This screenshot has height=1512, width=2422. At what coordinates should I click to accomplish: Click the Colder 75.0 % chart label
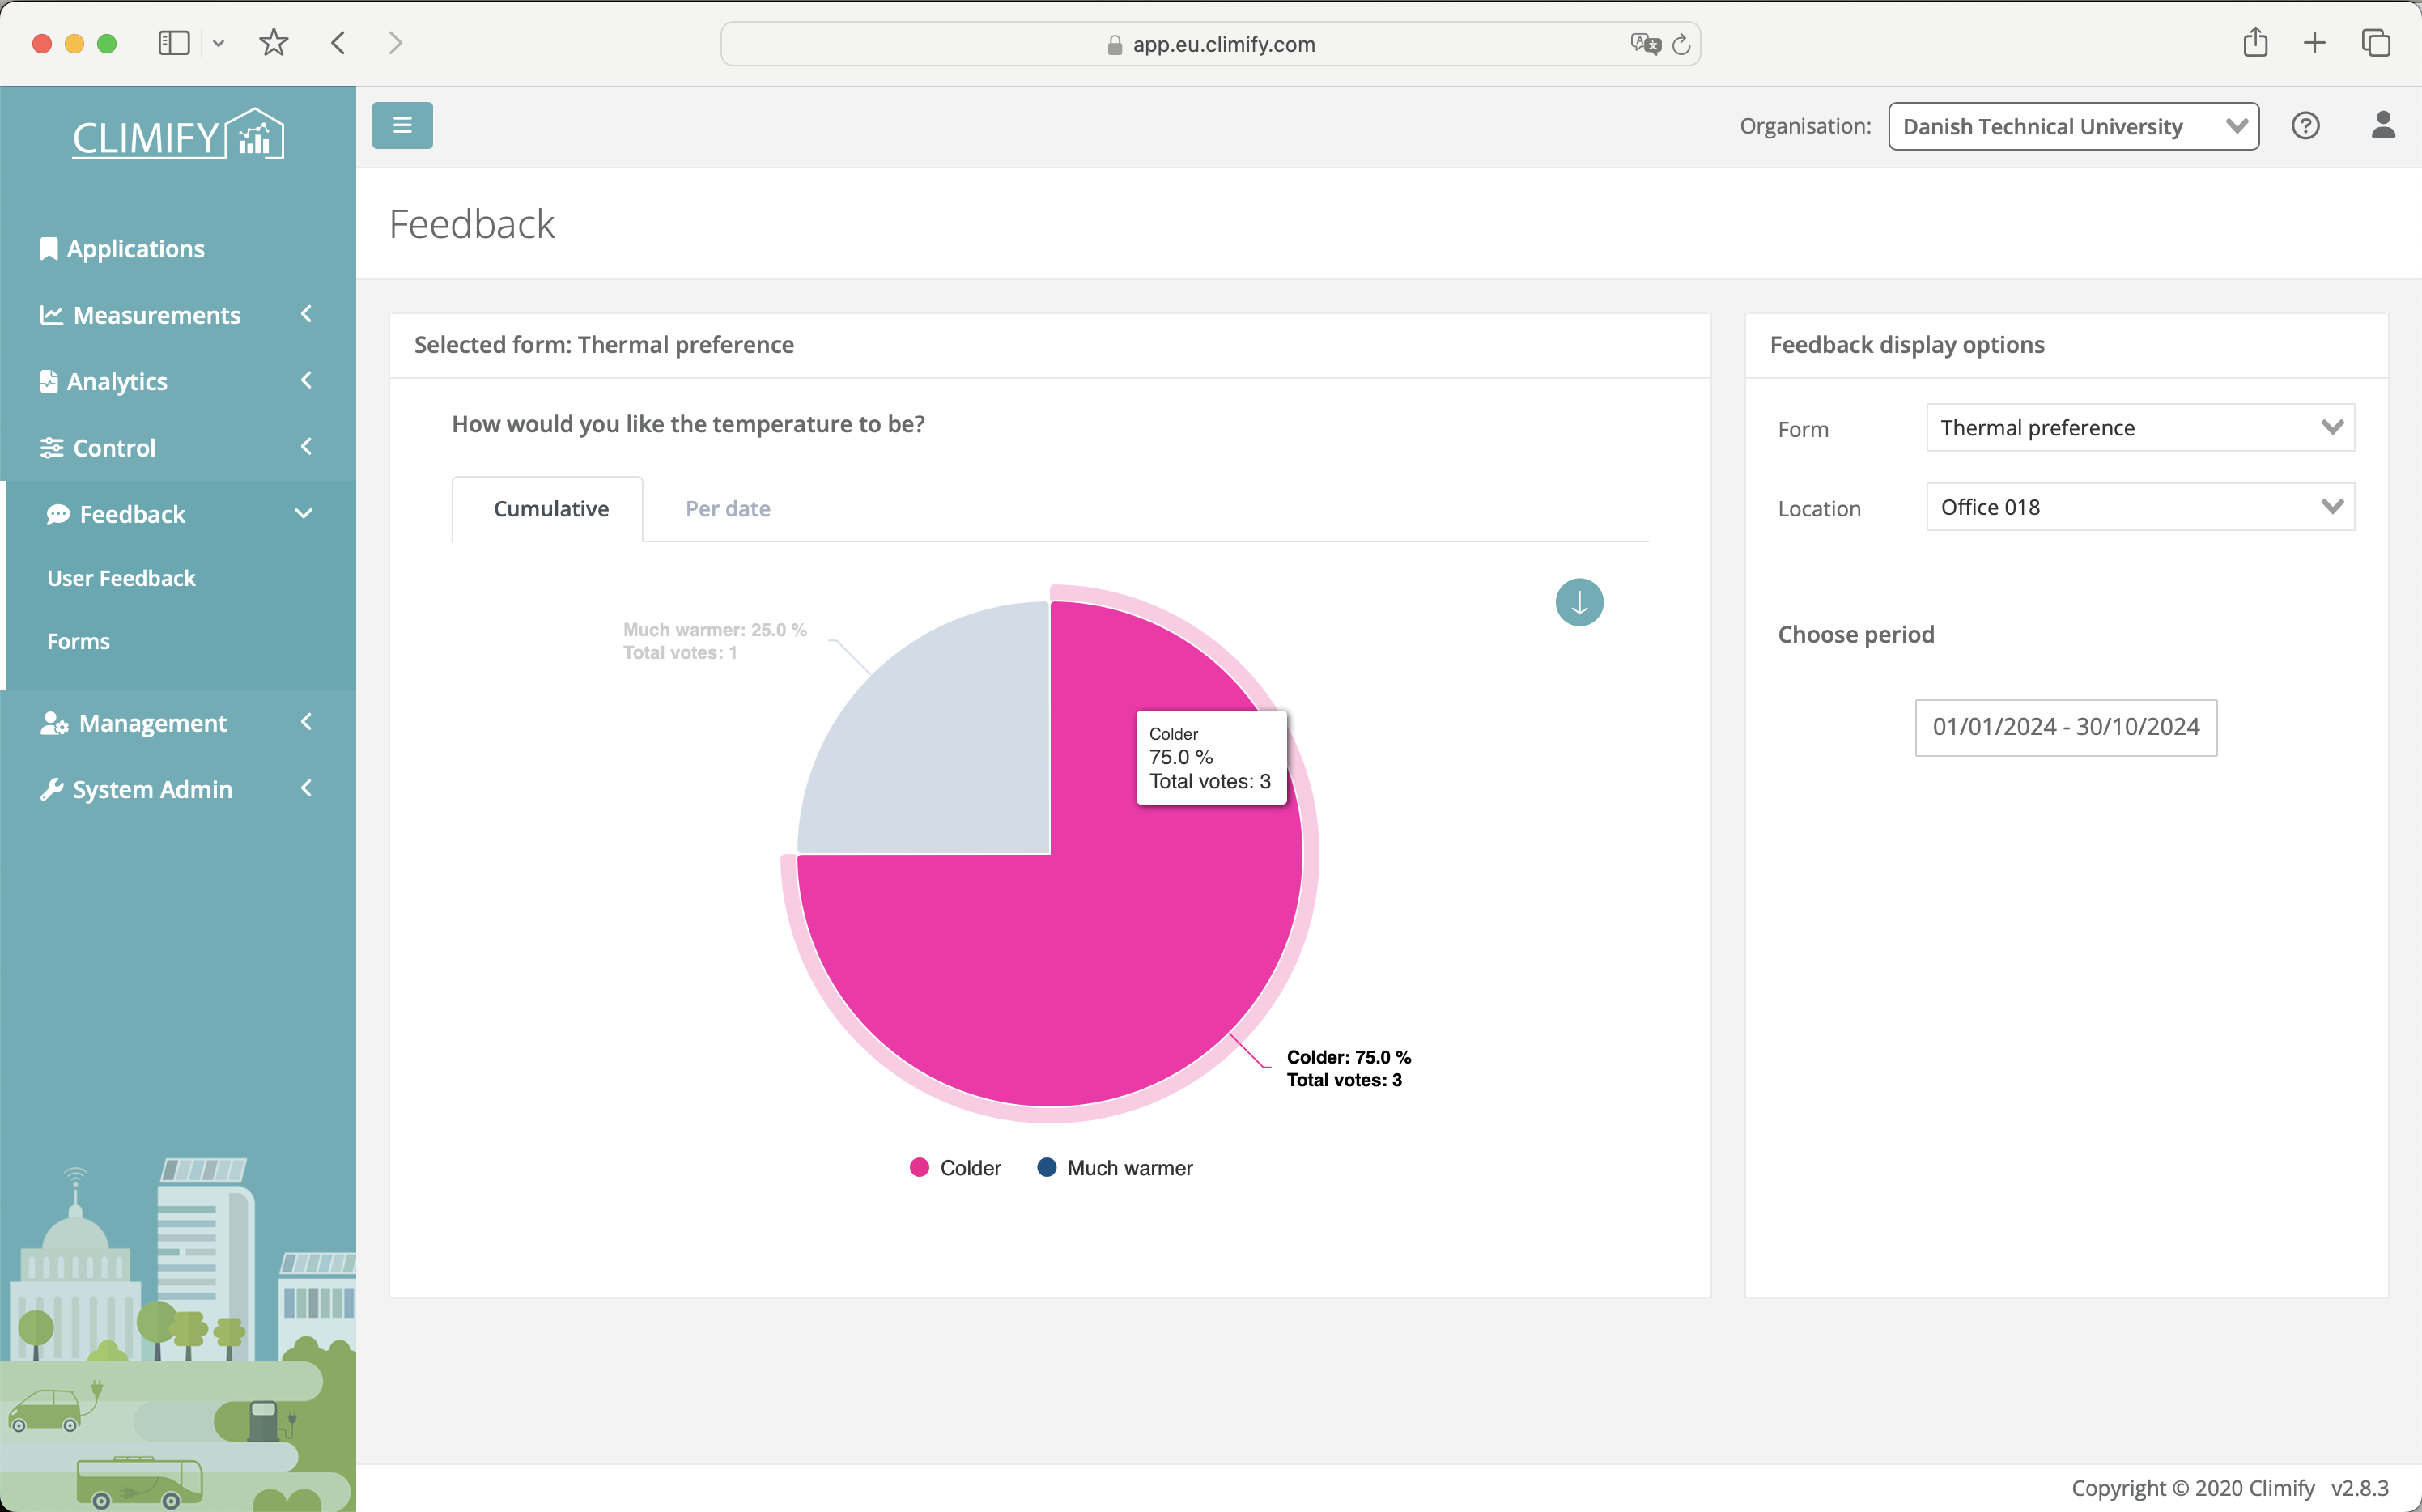(1348, 1068)
